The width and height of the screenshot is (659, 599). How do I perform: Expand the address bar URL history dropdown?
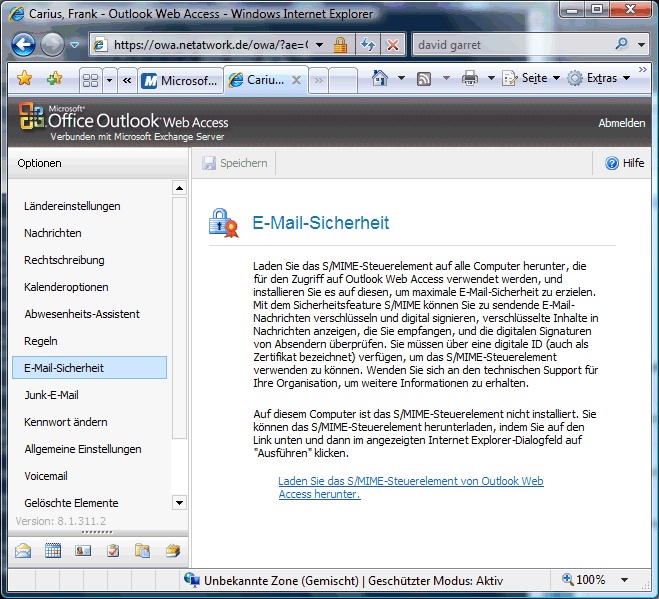pos(319,45)
